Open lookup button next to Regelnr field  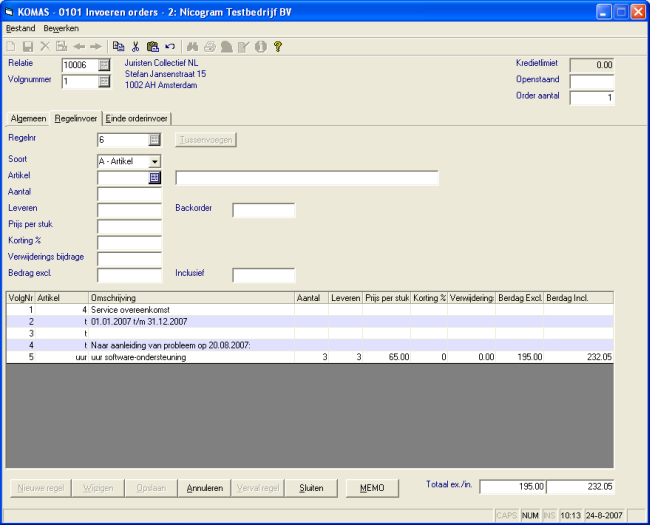pos(154,140)
